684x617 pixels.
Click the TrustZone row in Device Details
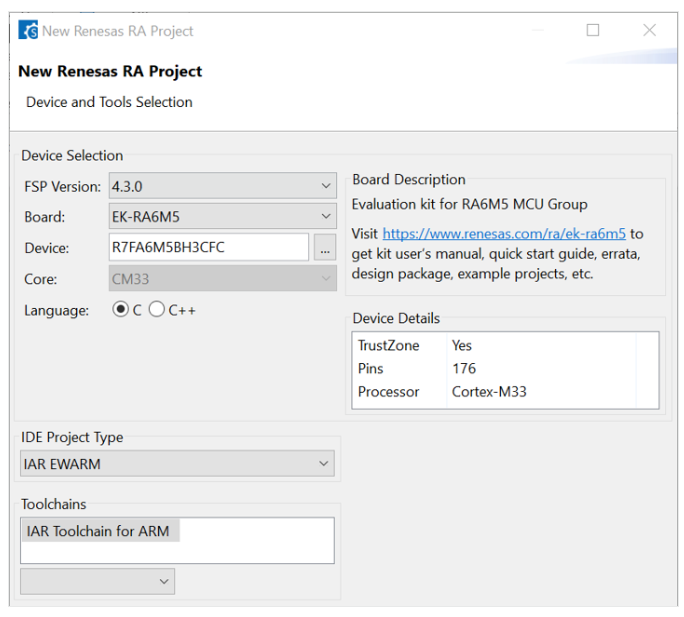coord(505,345)
